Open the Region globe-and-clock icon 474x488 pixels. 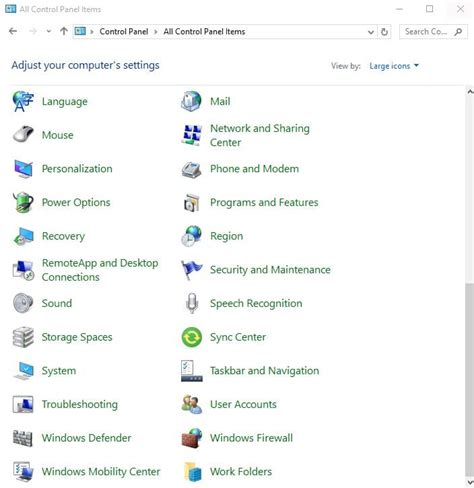point(191,236)
